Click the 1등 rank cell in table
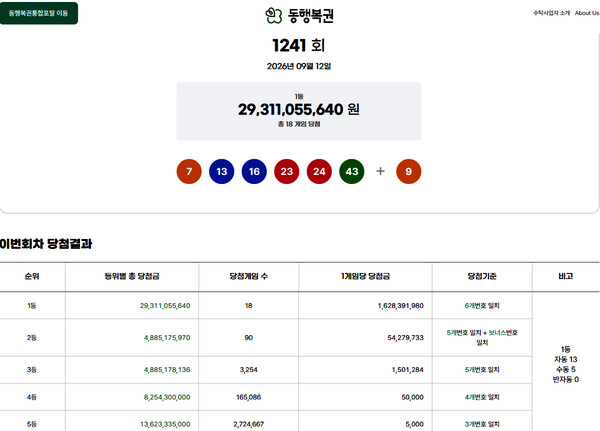The width and height of the screenshot is (600, 431). click(x=32, y=306)
